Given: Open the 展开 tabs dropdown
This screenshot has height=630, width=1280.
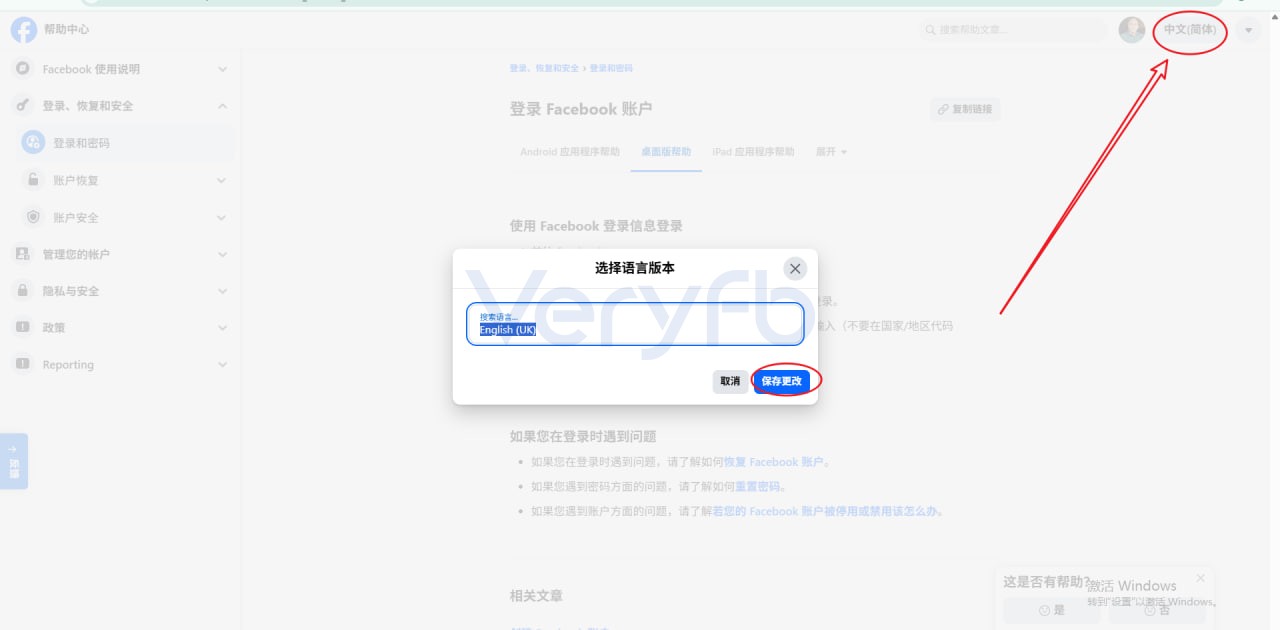Looking at the screenshot, I should click(831, 152).
